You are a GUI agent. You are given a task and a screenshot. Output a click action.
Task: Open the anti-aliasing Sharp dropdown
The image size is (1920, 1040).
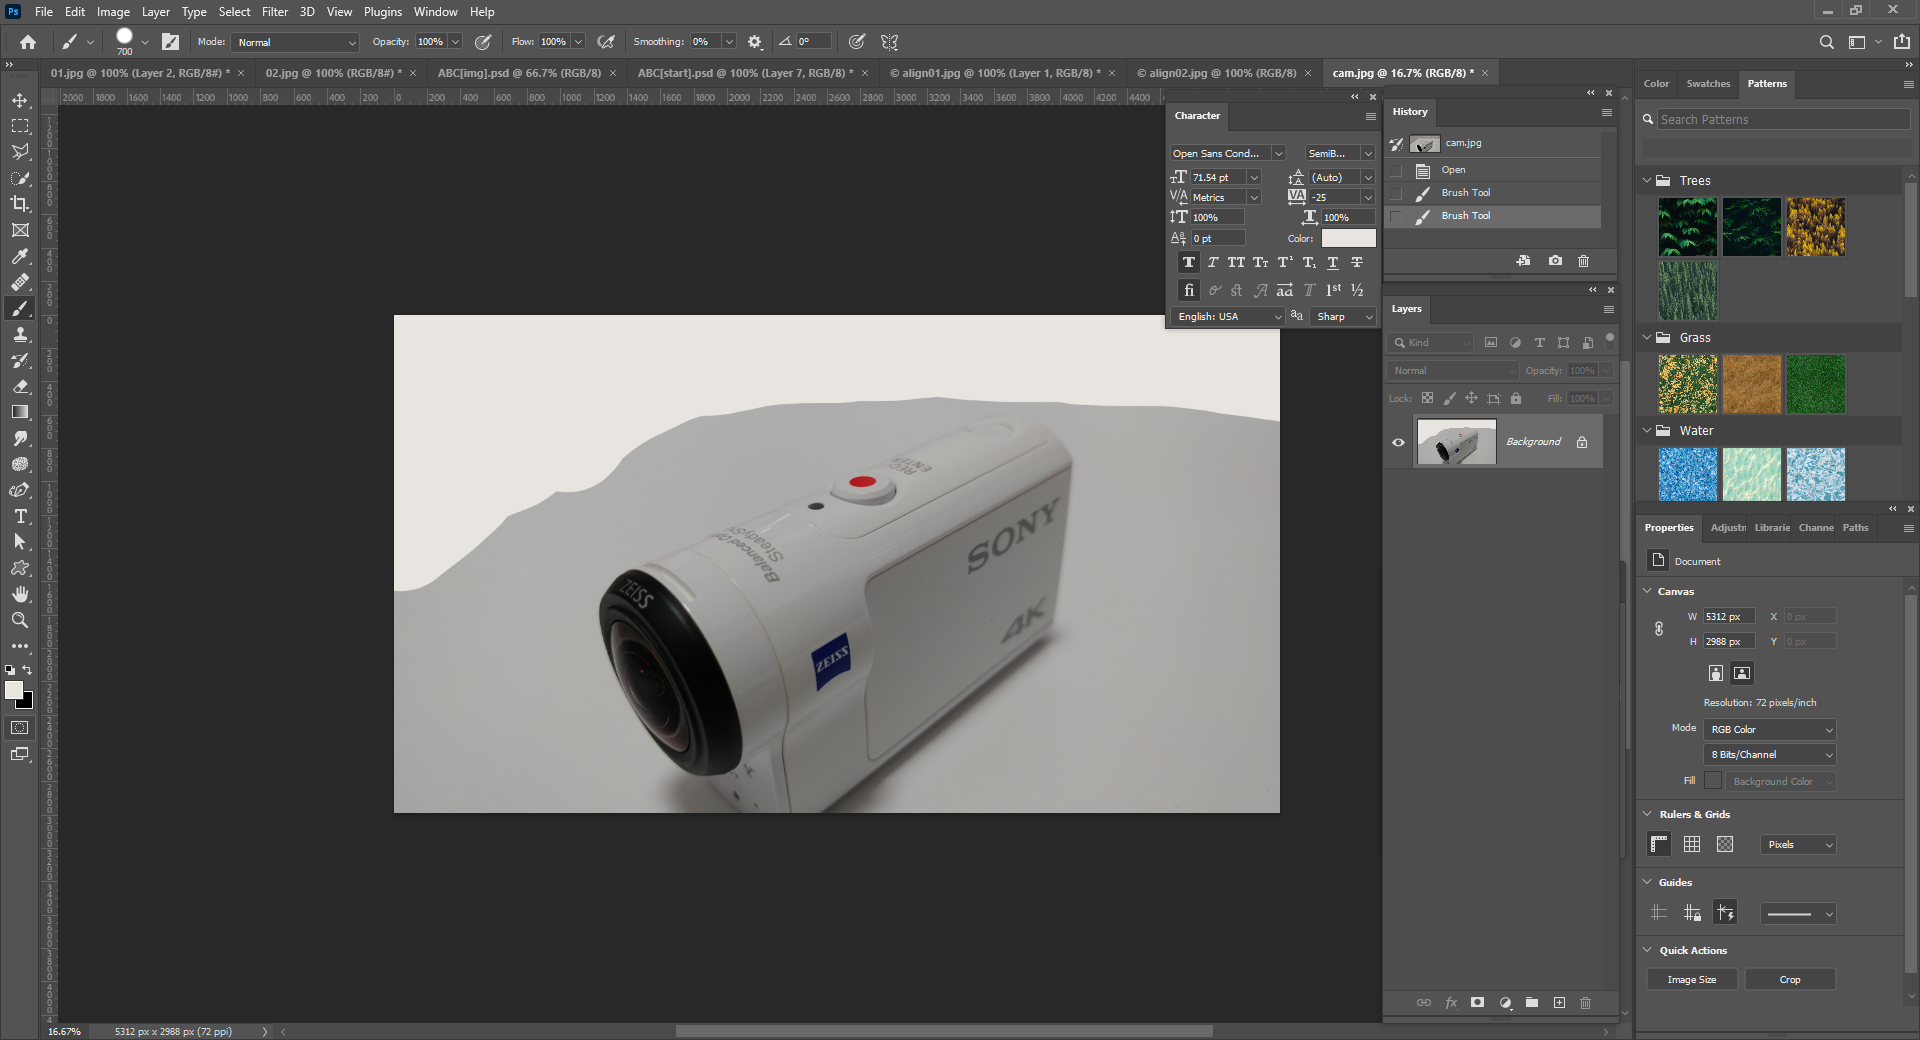tap(1343, 316)
